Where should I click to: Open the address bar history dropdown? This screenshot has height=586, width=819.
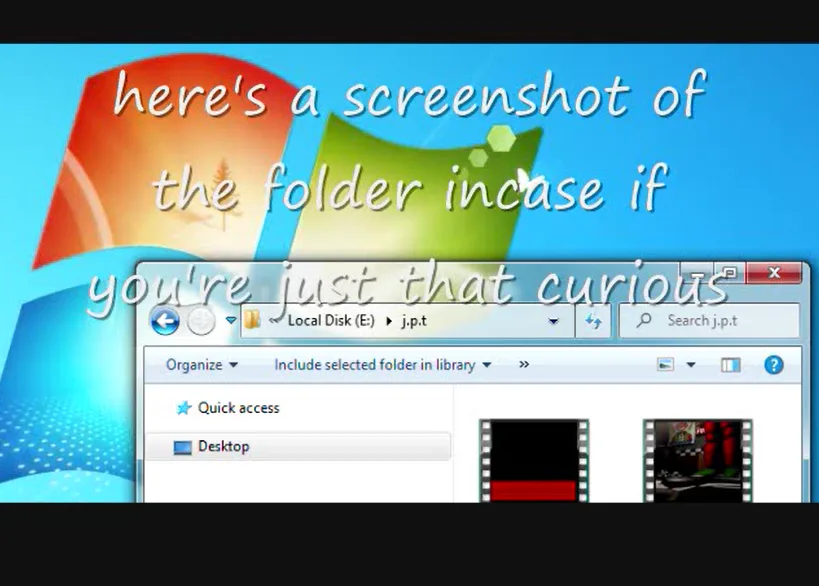click(553, 321)
